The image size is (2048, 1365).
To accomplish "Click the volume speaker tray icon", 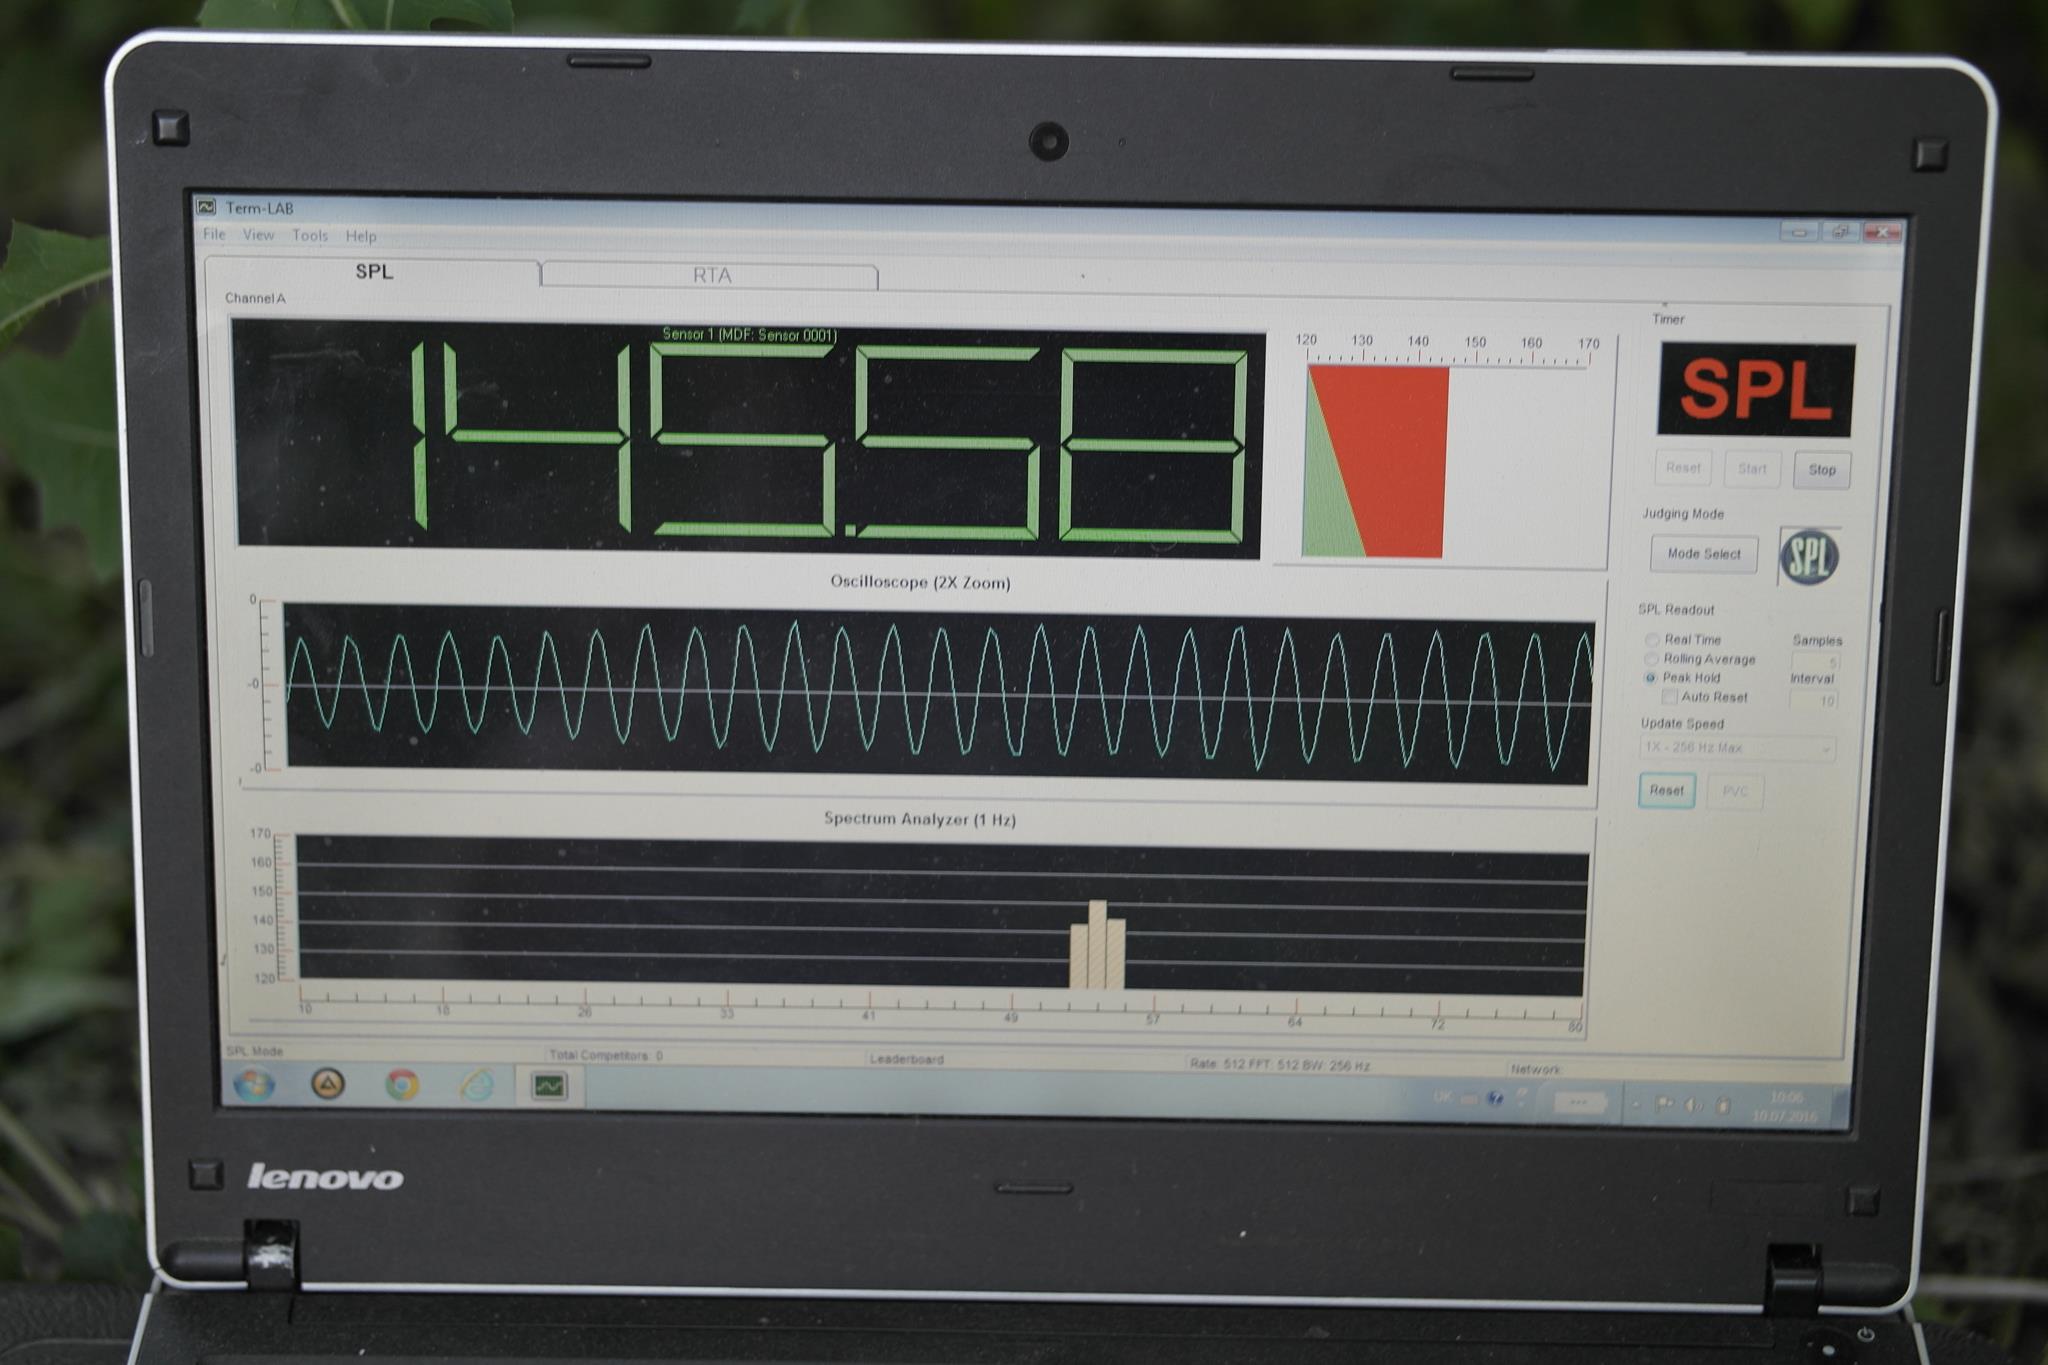I will tap(1693, 1105).
